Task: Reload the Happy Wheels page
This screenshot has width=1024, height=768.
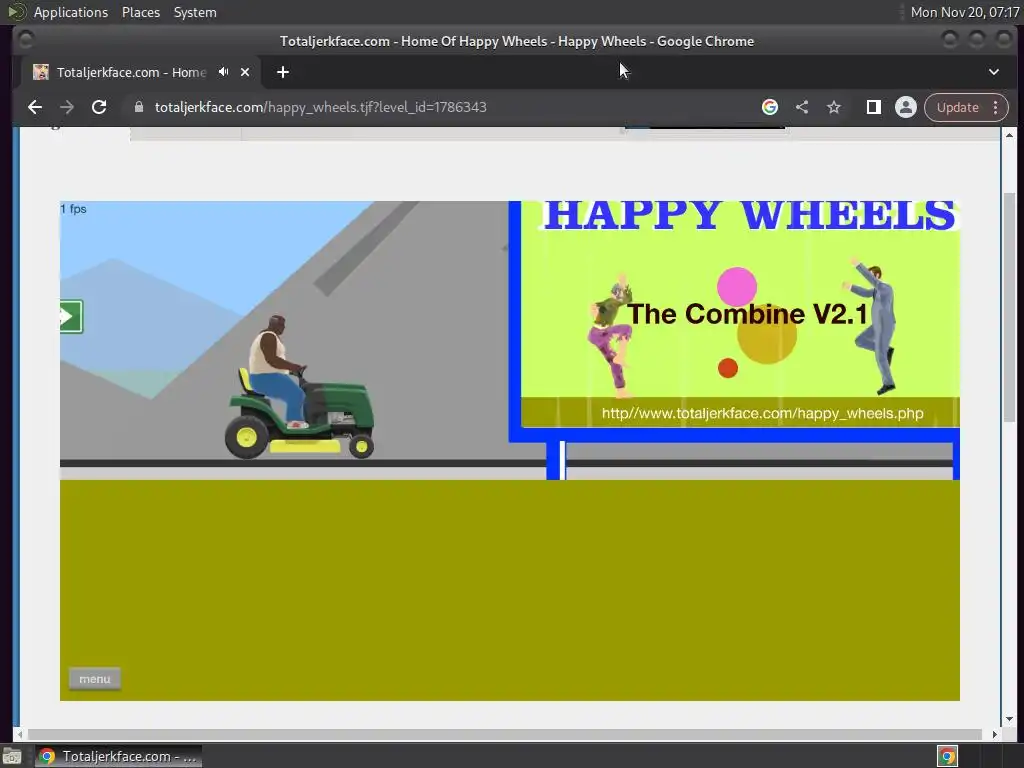Action: click(99, 107)
